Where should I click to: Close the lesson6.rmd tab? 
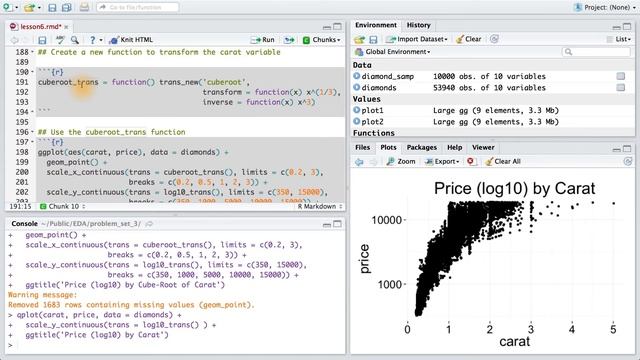click(66, 27)
